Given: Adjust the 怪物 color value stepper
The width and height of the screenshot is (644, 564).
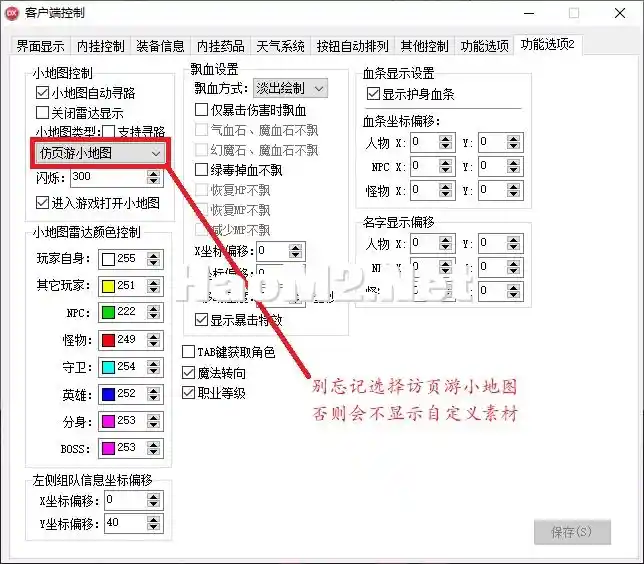Looking at the screenshot, I should click(x=154, y=341).
